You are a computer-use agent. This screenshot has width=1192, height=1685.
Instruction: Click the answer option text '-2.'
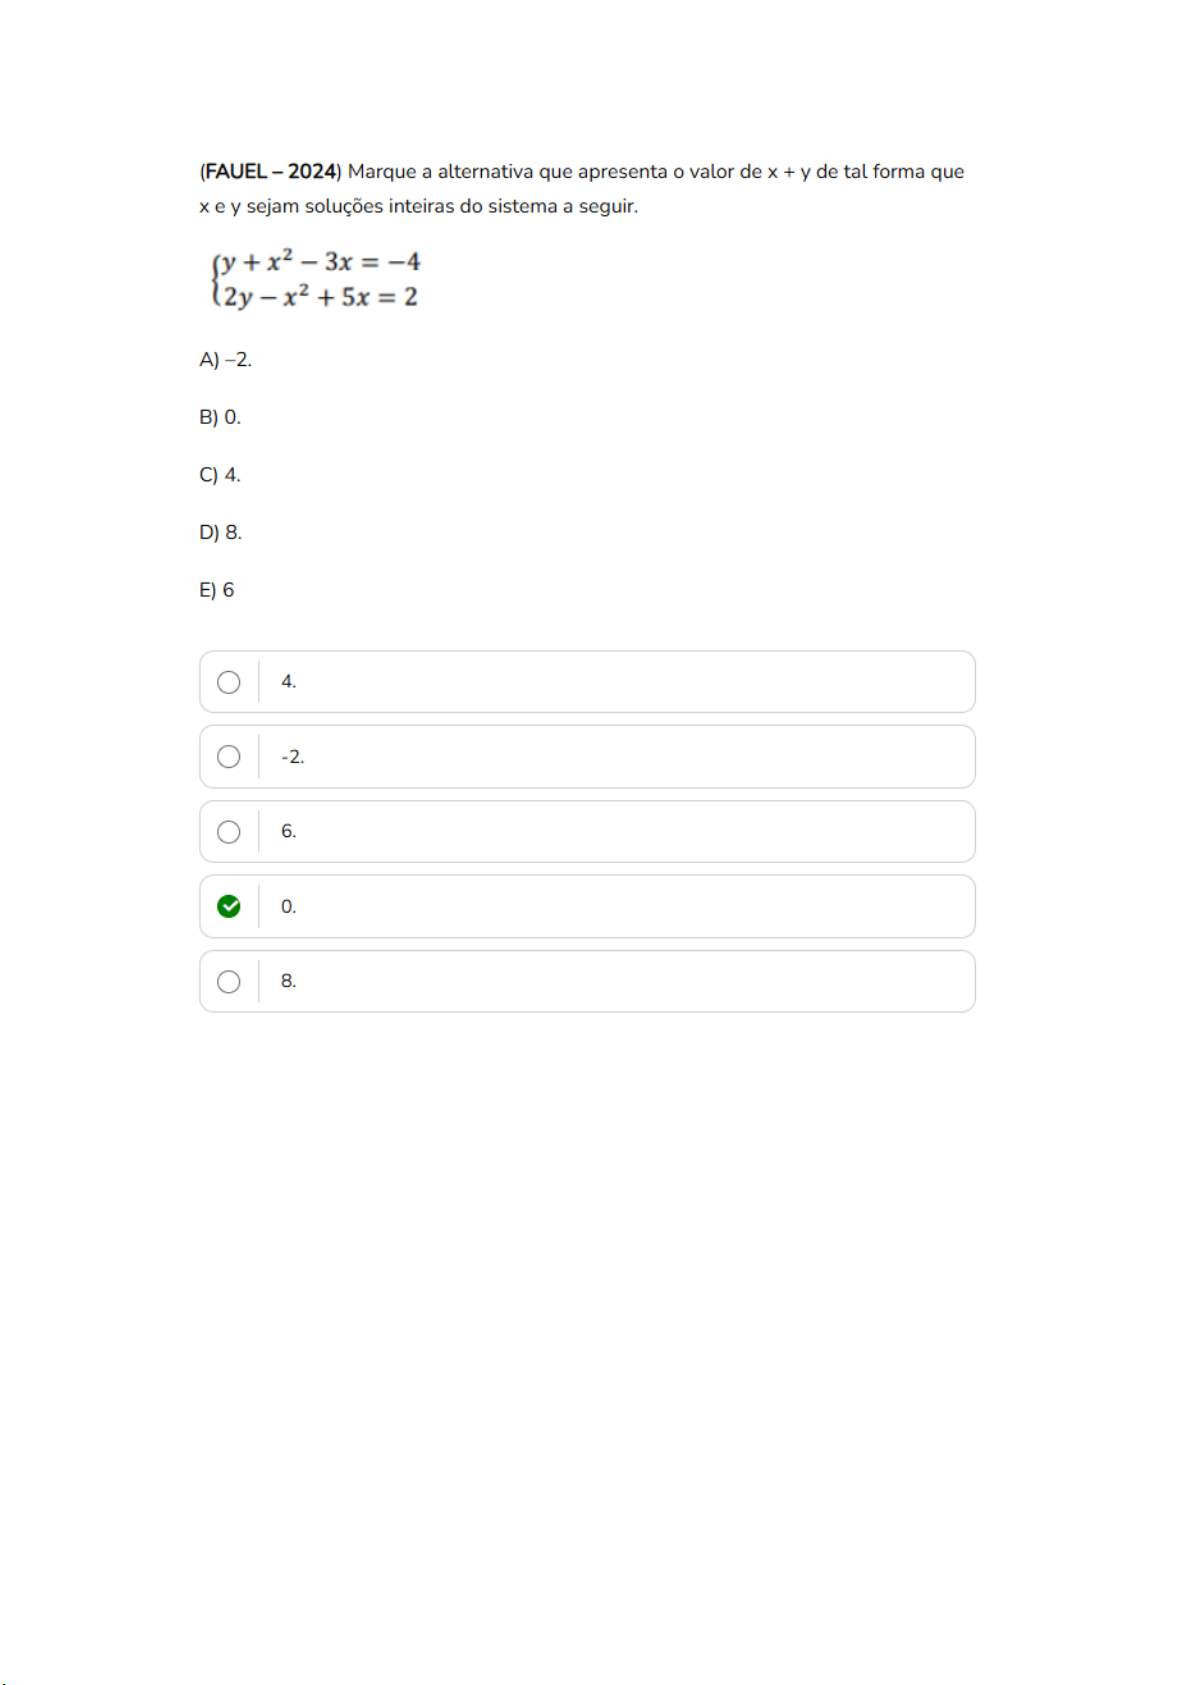pyautogui.click(x=292, y=757)
